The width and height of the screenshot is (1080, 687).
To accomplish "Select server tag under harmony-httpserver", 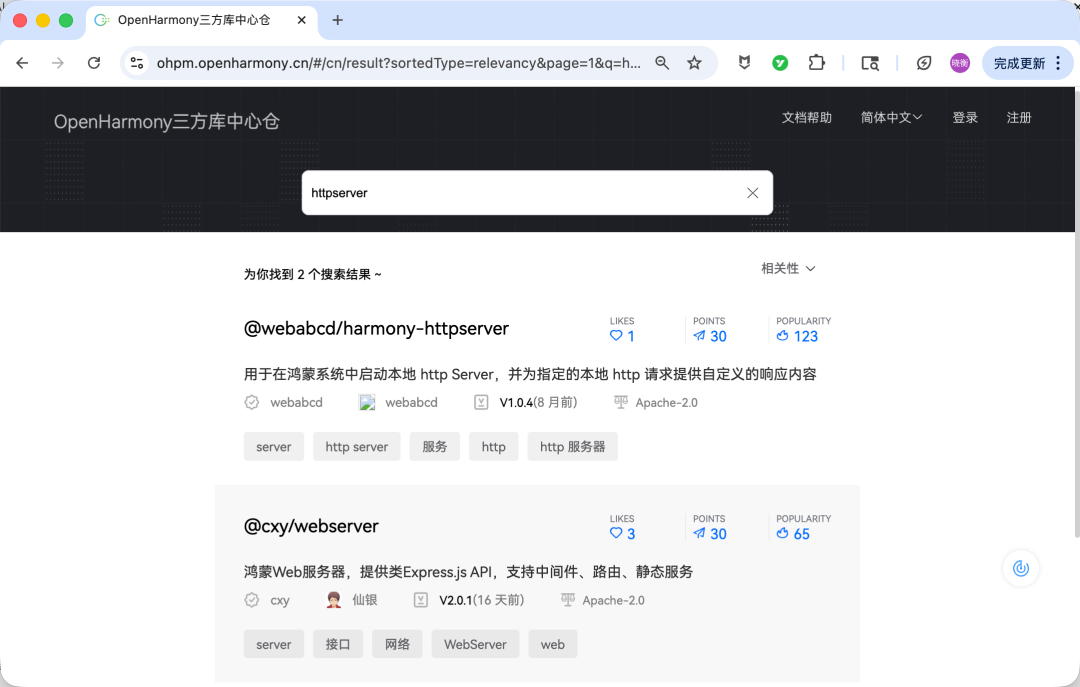I will (273, 447).
